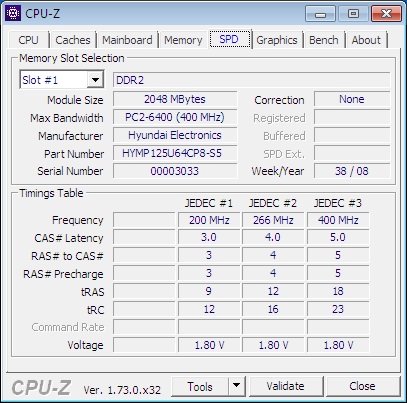Click JEDEC #2 tRC value 16
This screenshot has height=403, width=407.
[273, 309]
